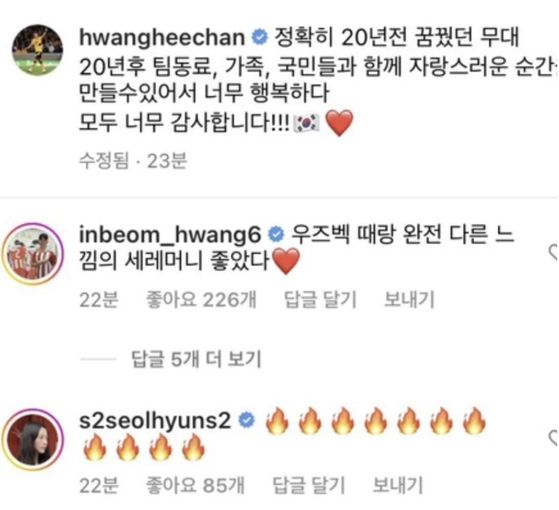559x510 pixels.
Task: Open s2seolhyuns2's profile picture
Action: pos(33,439)
